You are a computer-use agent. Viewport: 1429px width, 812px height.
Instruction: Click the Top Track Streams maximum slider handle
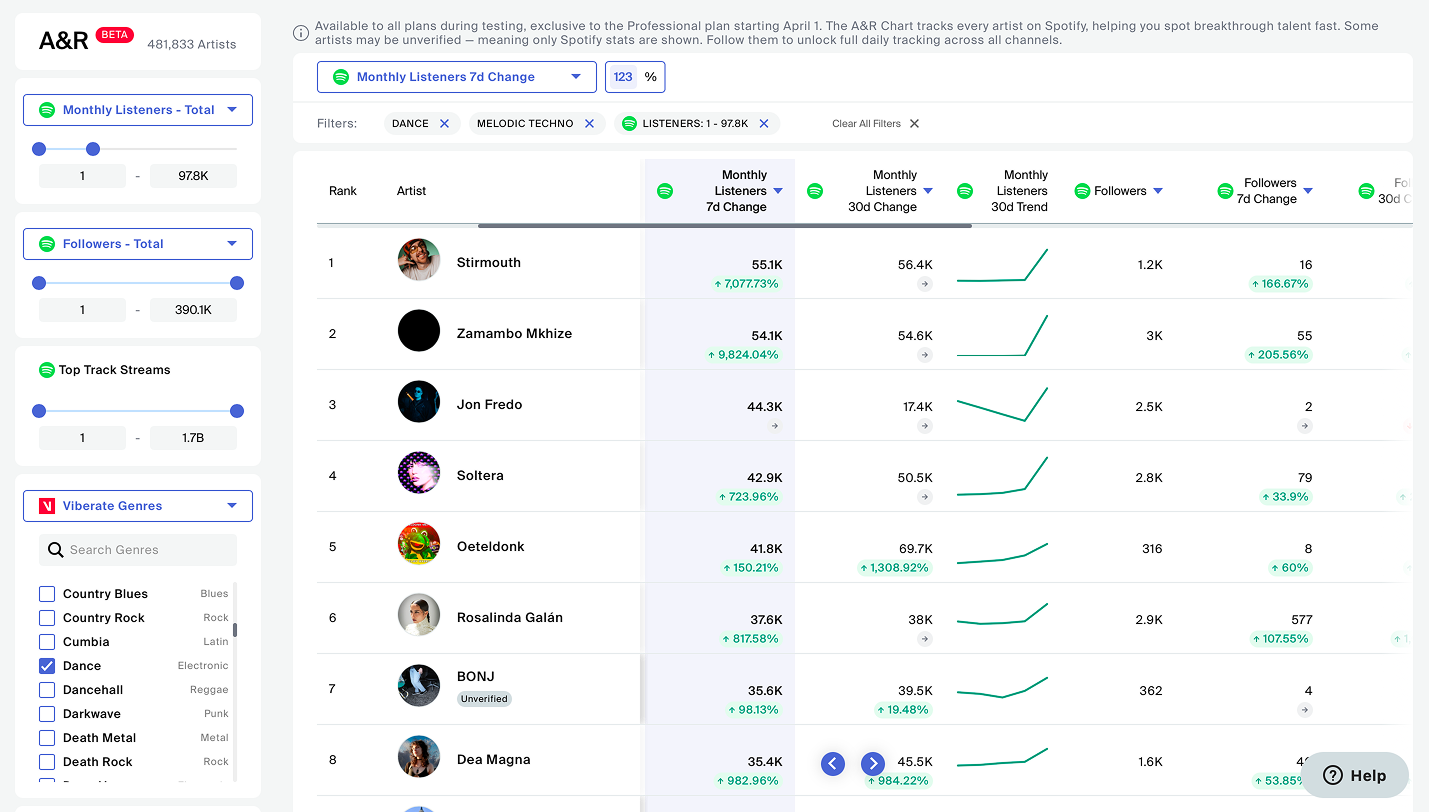[x=237, y=411]
